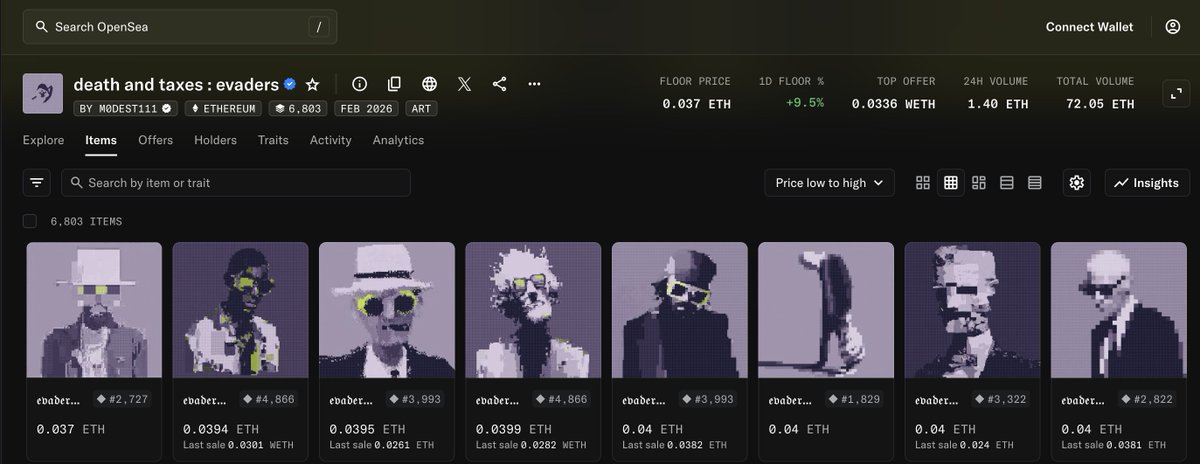The height and width of the screenshot is (464, 1200).
Task: Open NFT card priced 0.0394 ETH
Action: point(240,351)
